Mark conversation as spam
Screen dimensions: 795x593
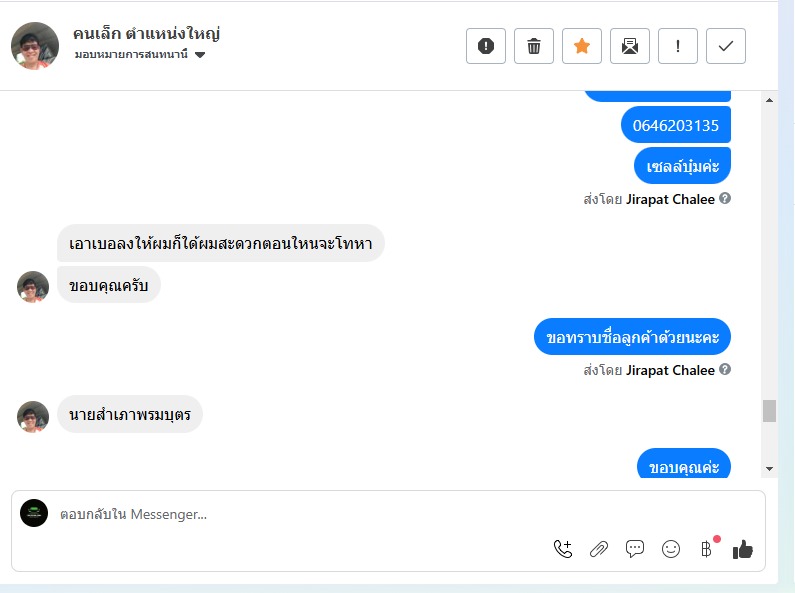[x=486, y=46]
